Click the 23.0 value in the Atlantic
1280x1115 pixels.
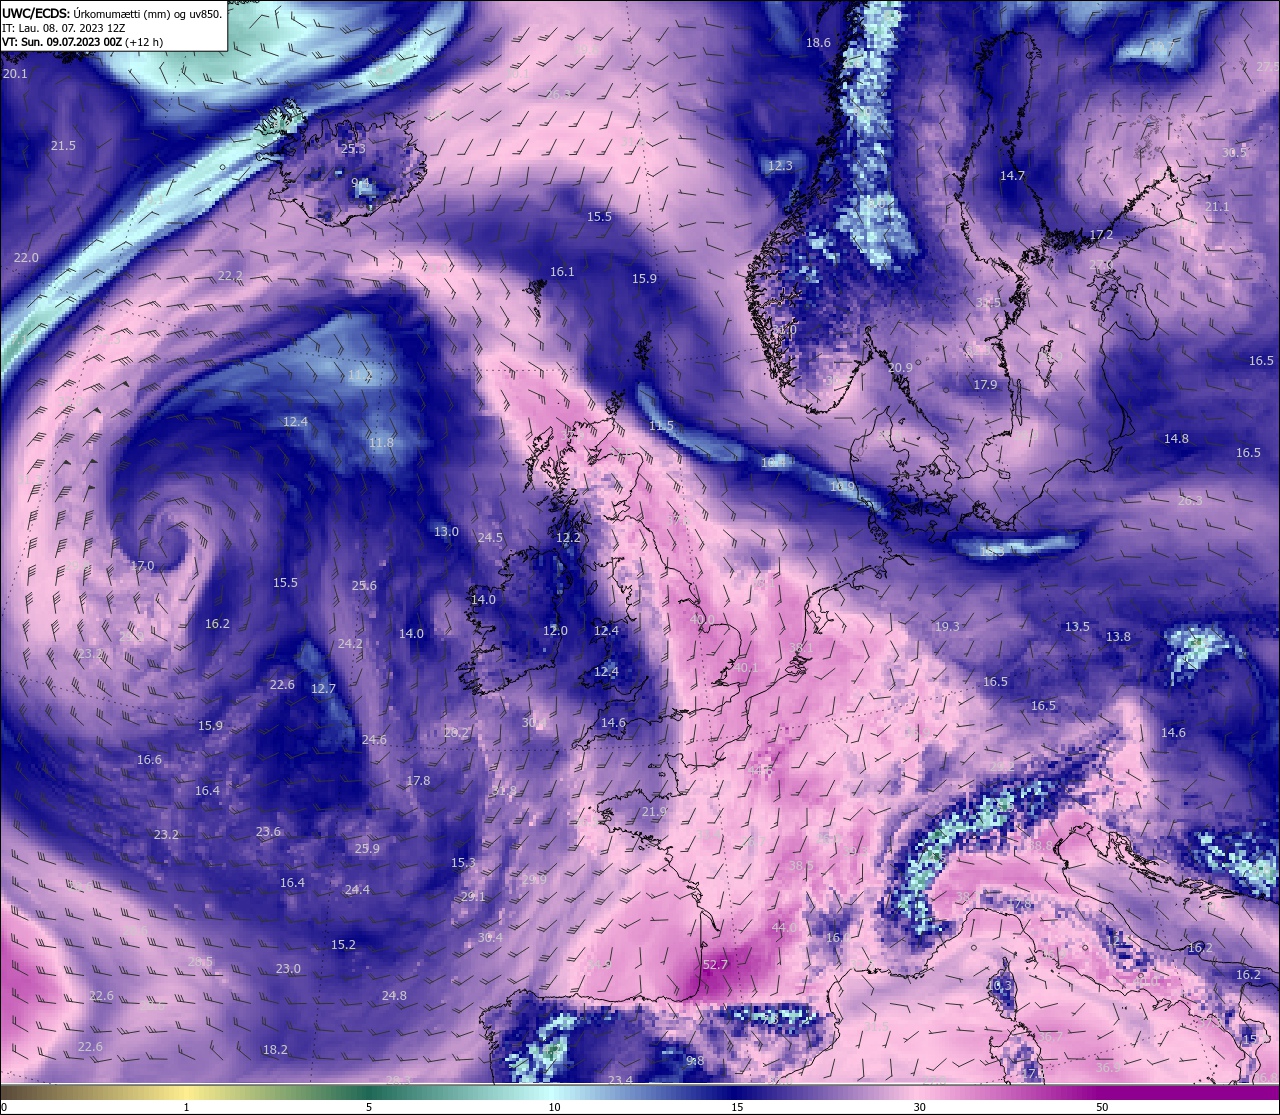coord(288,969)
